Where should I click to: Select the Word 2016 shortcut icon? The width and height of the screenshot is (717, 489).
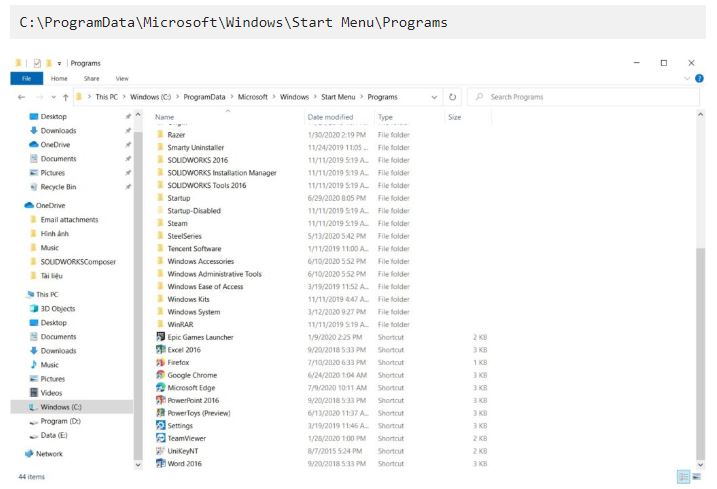click(161, 463)
